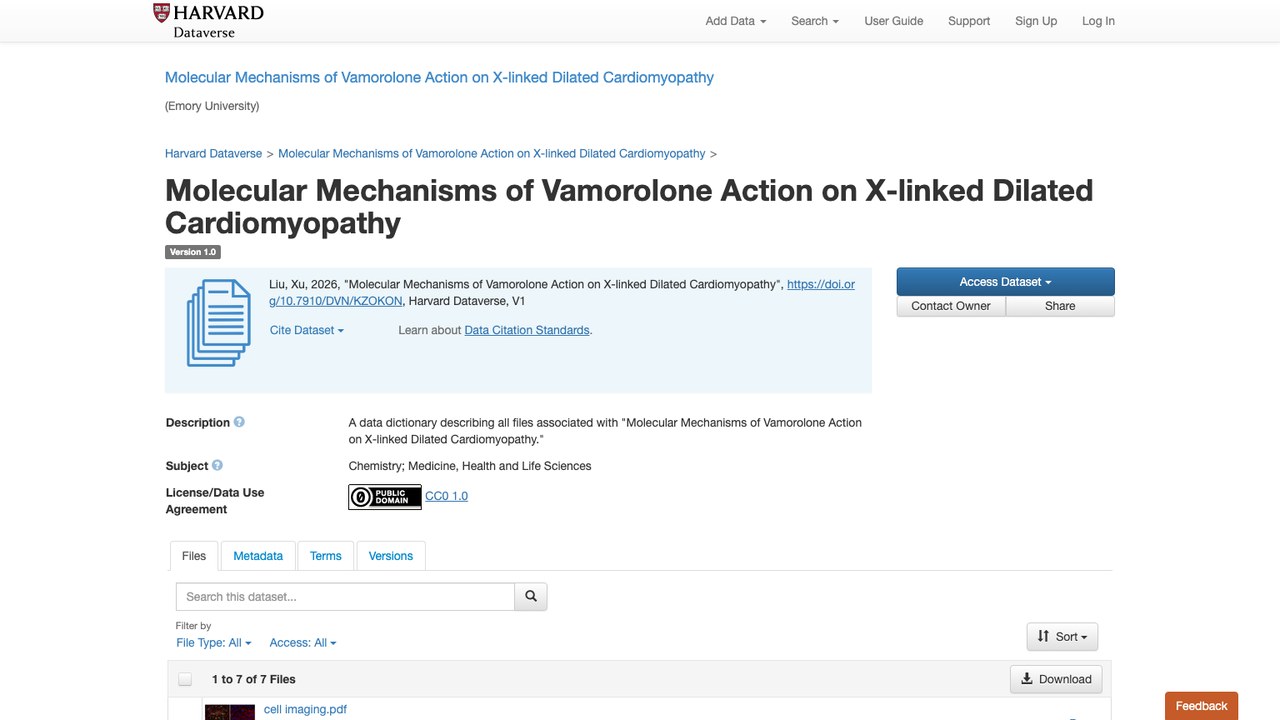The image size is (1280, 720).
Task: Click the magnifier search icon button
Action: pyautogui.click(x=531, y=596)
